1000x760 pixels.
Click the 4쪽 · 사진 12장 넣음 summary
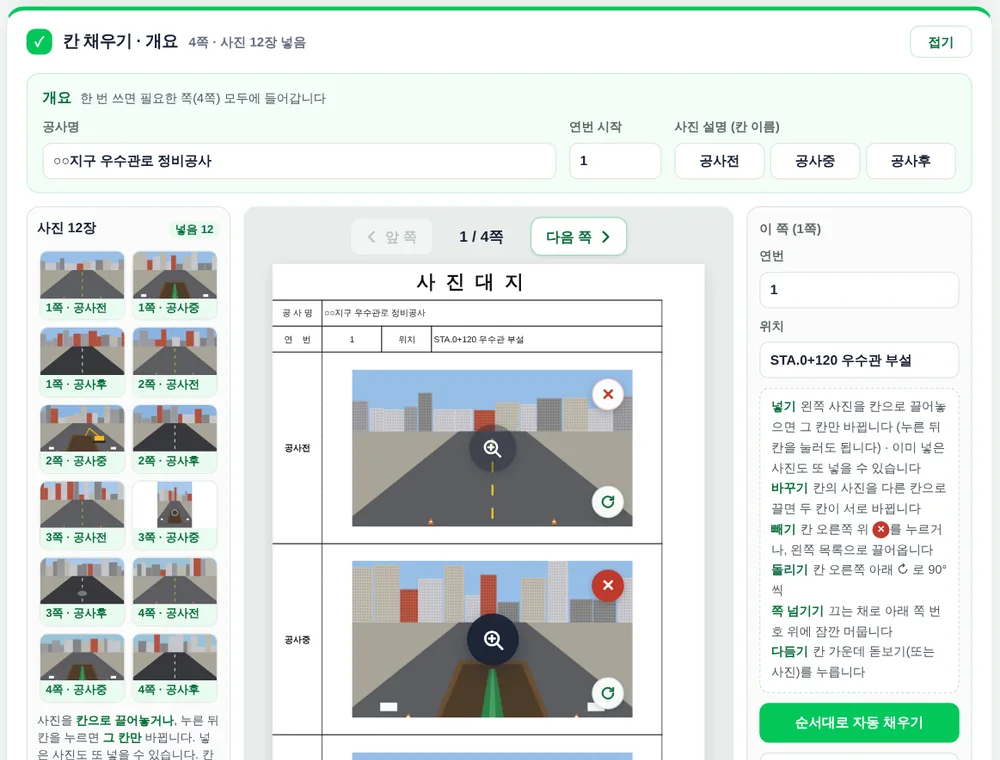pyautogui.click(x=247, y=43)
